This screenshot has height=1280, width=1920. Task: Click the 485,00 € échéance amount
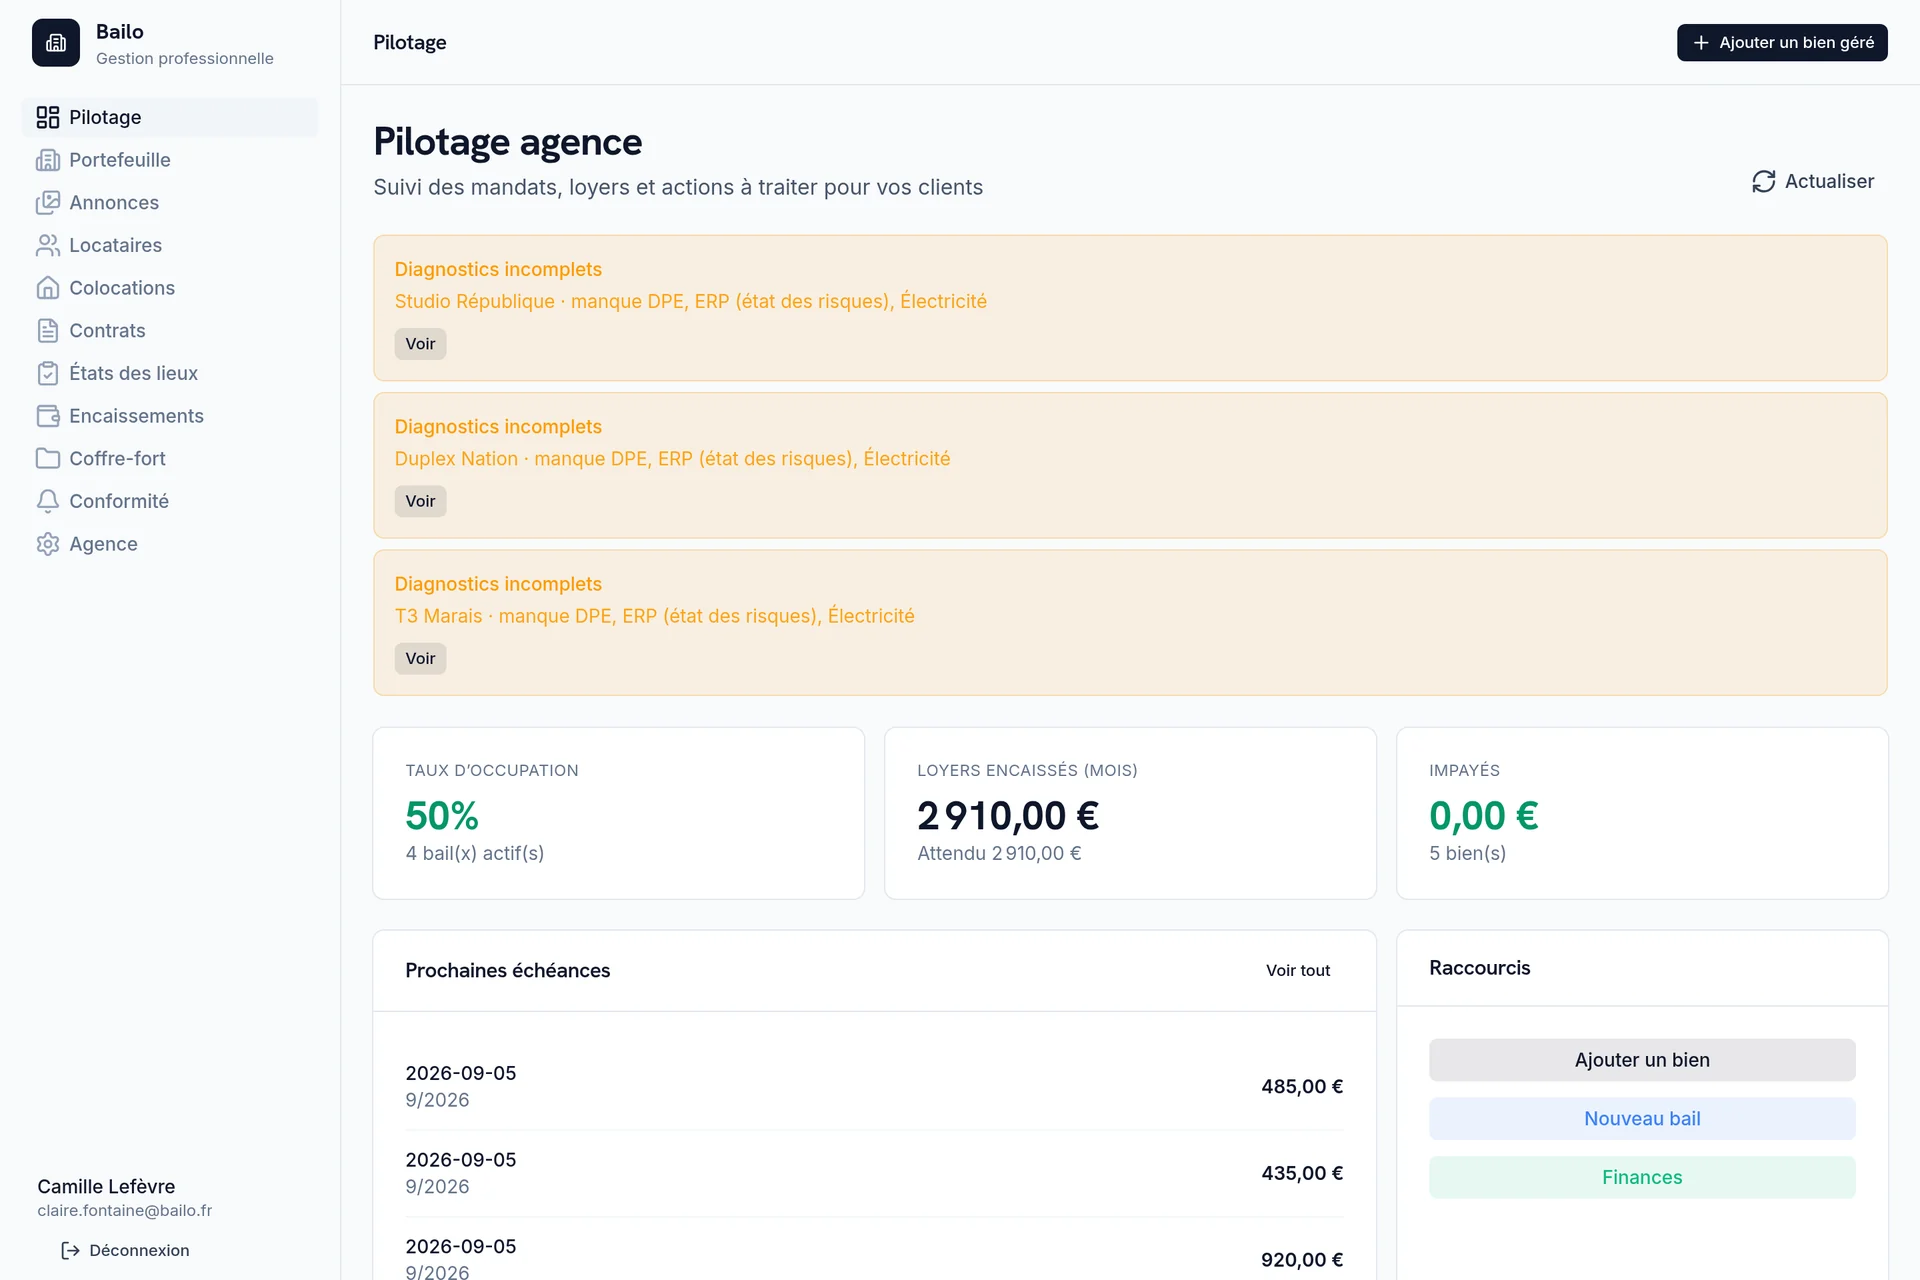pos(1302,1087)
